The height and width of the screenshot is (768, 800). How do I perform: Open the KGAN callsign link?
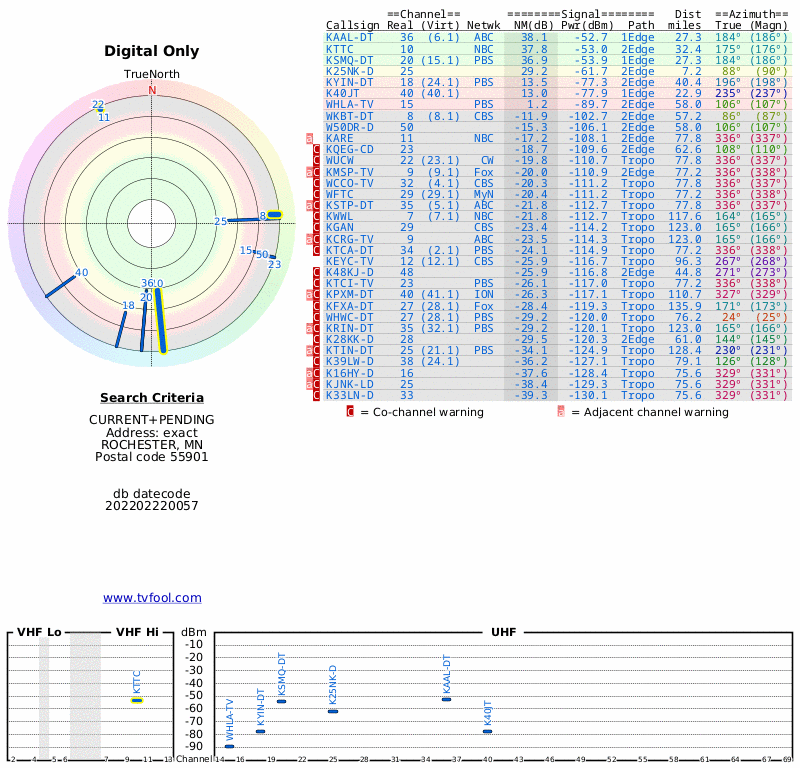point(339,228)
